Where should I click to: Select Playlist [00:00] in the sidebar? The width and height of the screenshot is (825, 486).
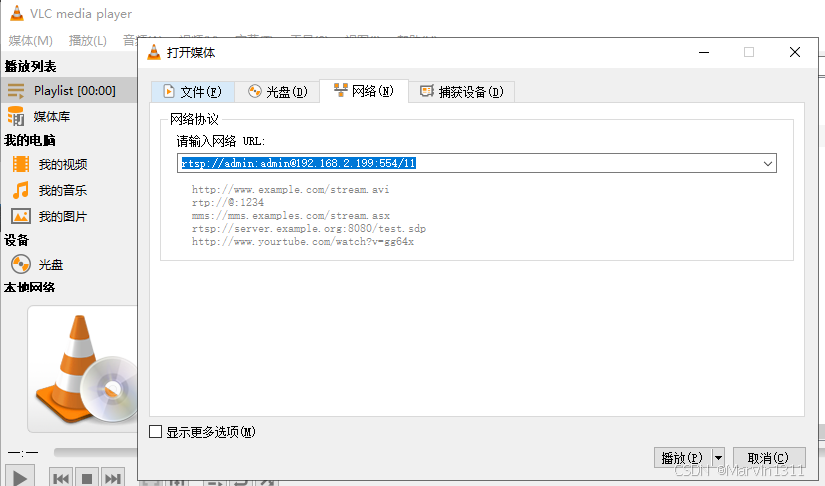[x=69, y=90]
